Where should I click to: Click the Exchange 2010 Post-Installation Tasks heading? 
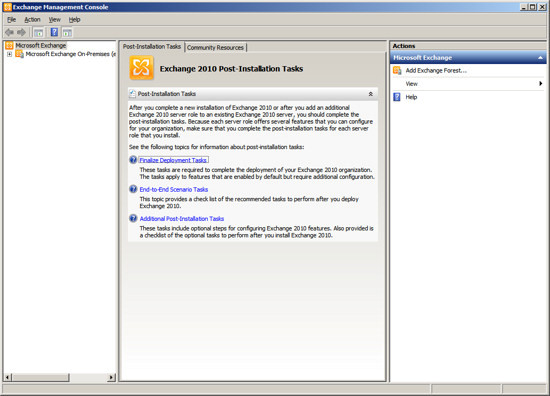pyautogui.click(x=231, y=69)
